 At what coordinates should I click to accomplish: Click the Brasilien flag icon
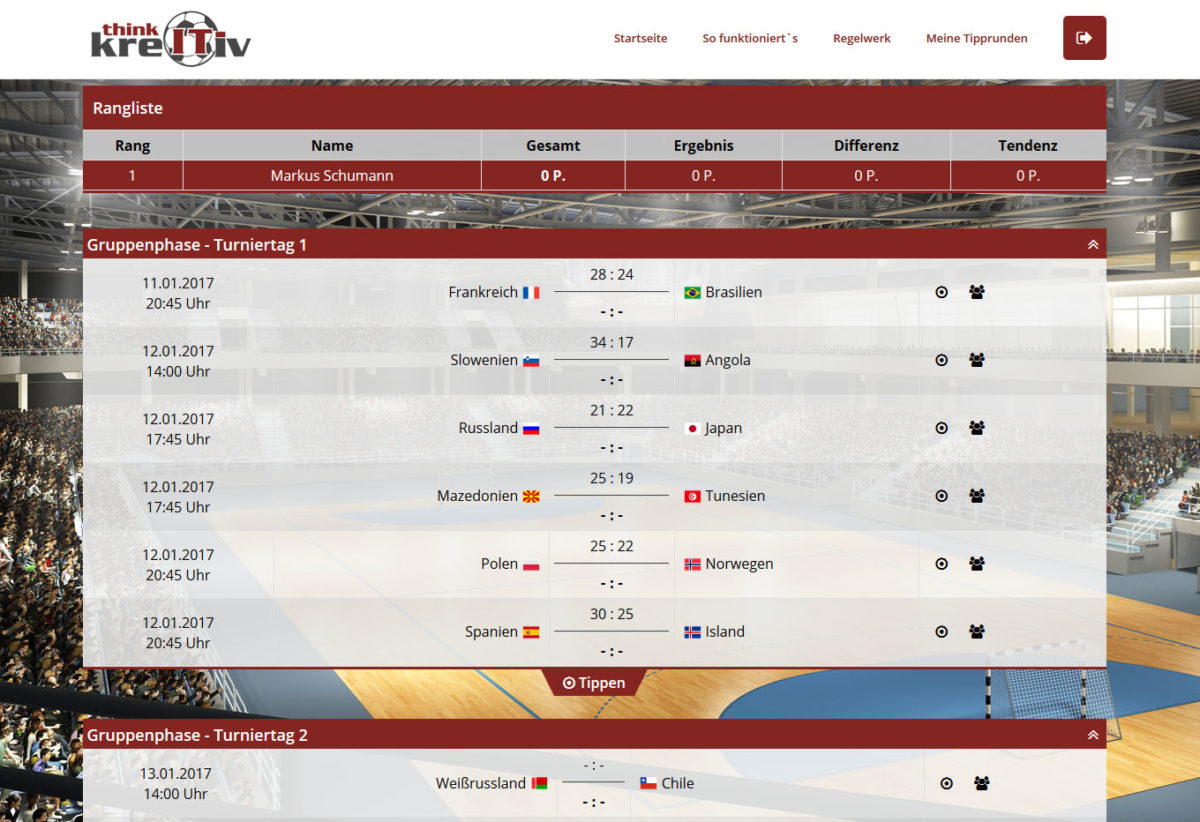(x=692, y=293)
